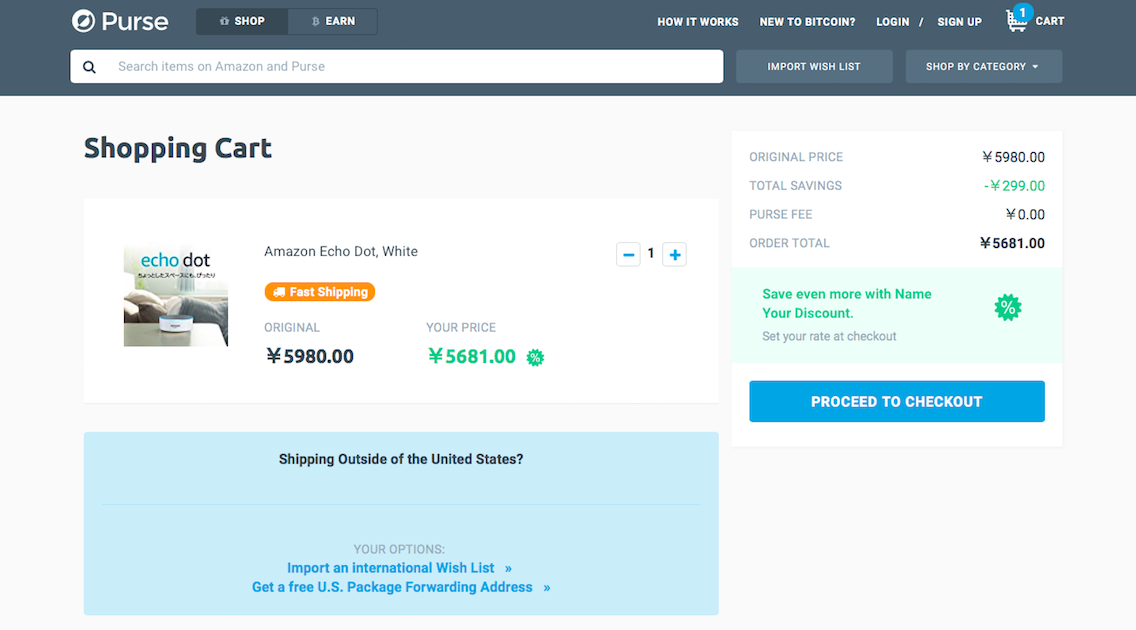Click the Purse logo icon
Screen dimensions: 1136x630
click(84, 21)
